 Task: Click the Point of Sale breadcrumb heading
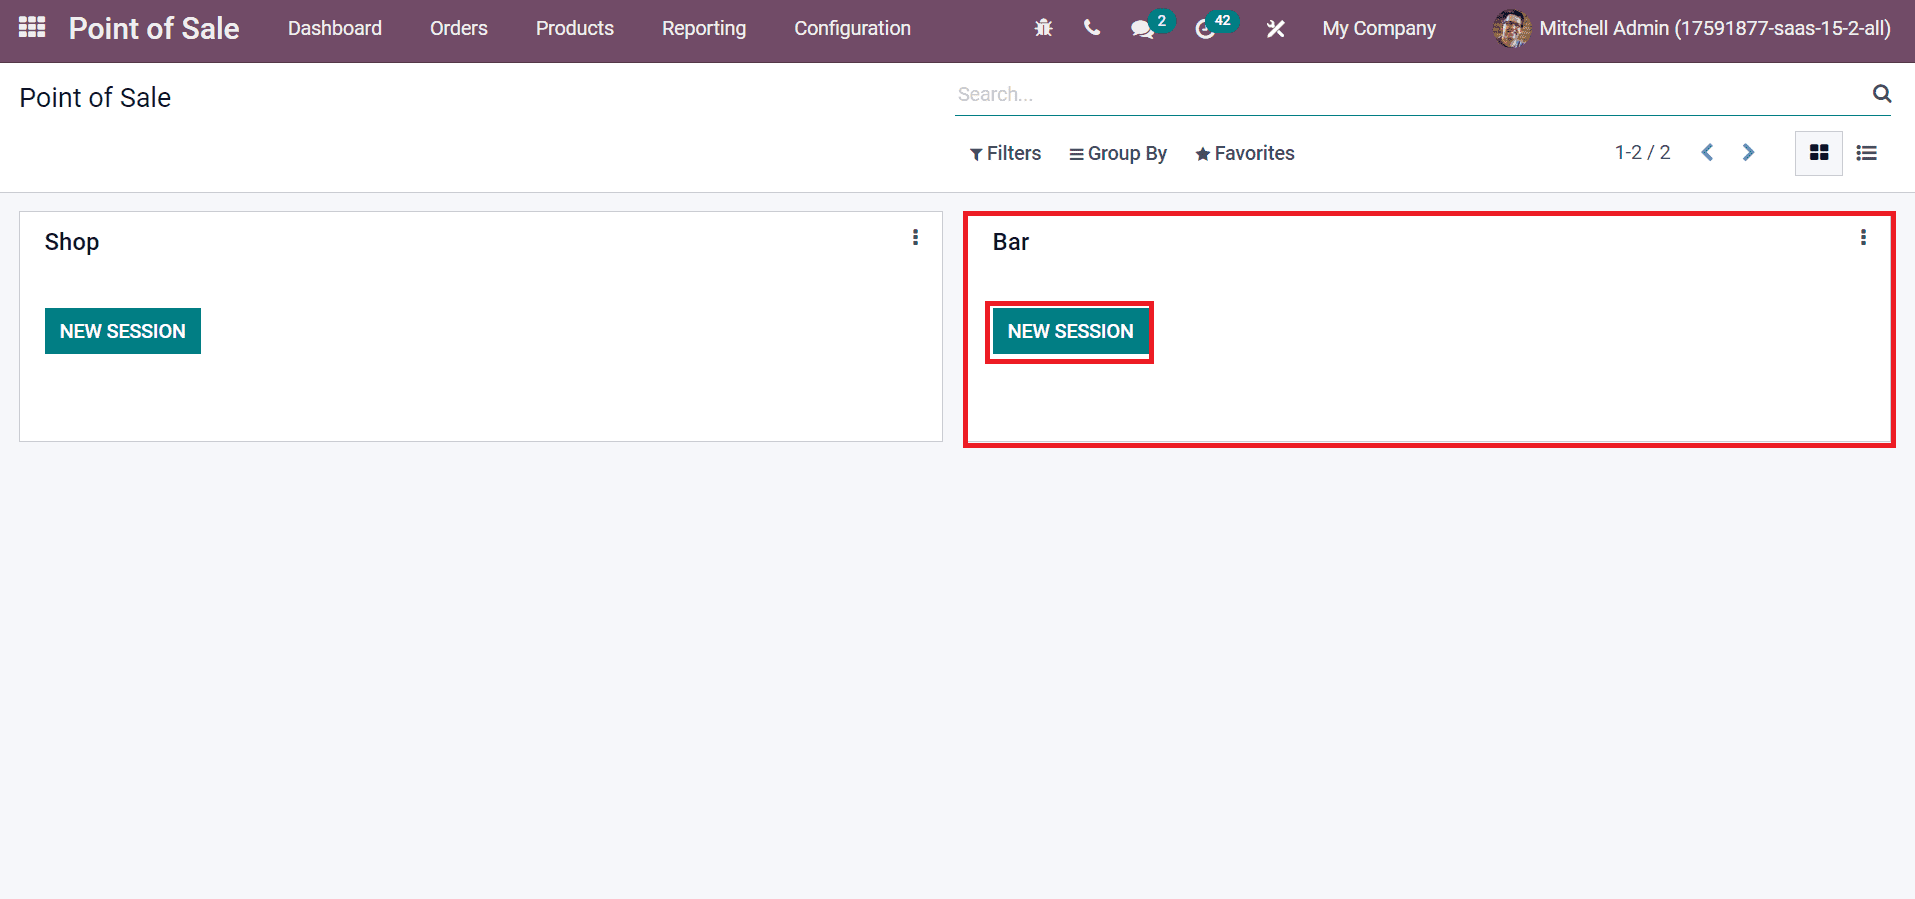95,98
